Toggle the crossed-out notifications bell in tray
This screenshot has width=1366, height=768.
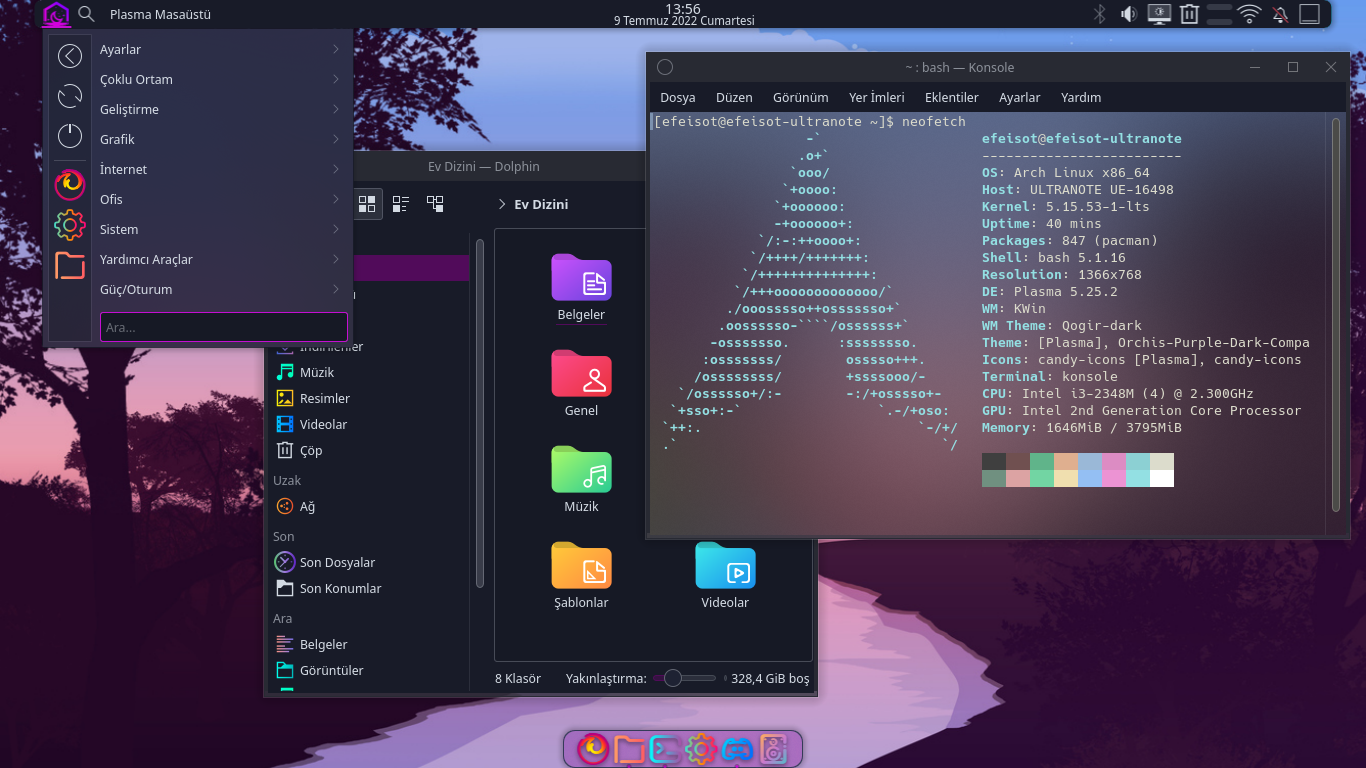point(1279,14)
